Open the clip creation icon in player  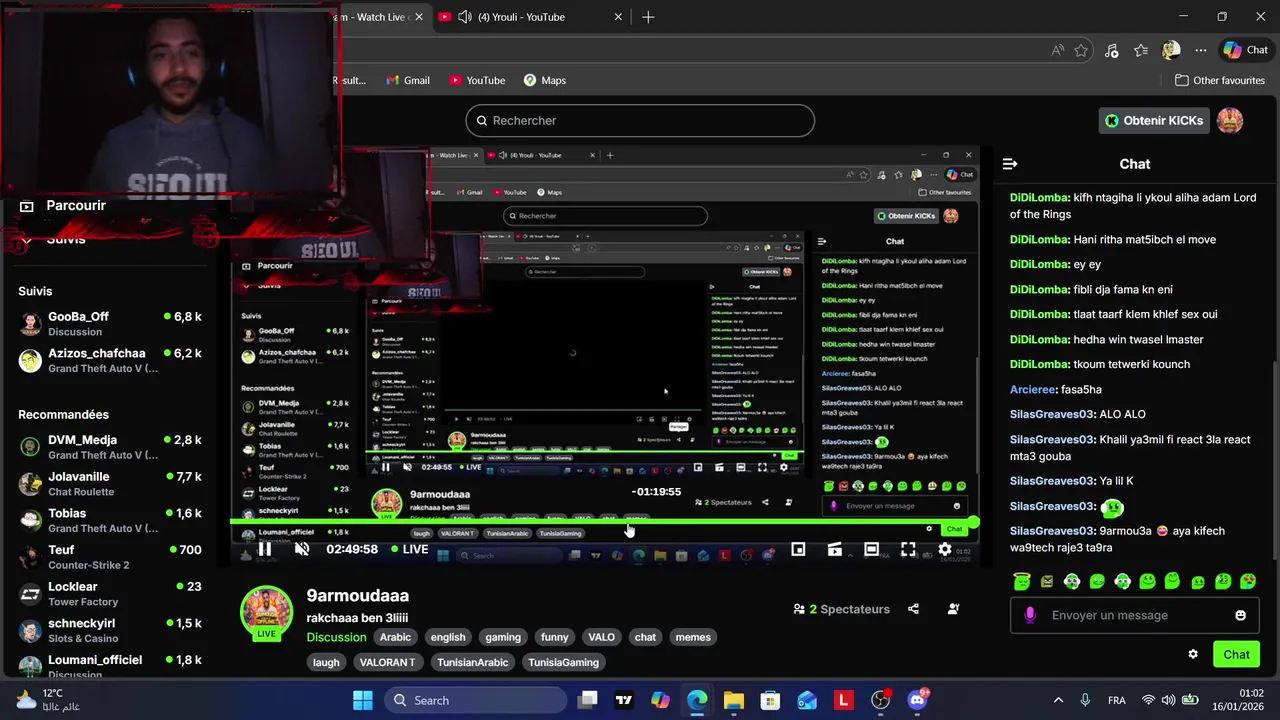pos(834,549)
